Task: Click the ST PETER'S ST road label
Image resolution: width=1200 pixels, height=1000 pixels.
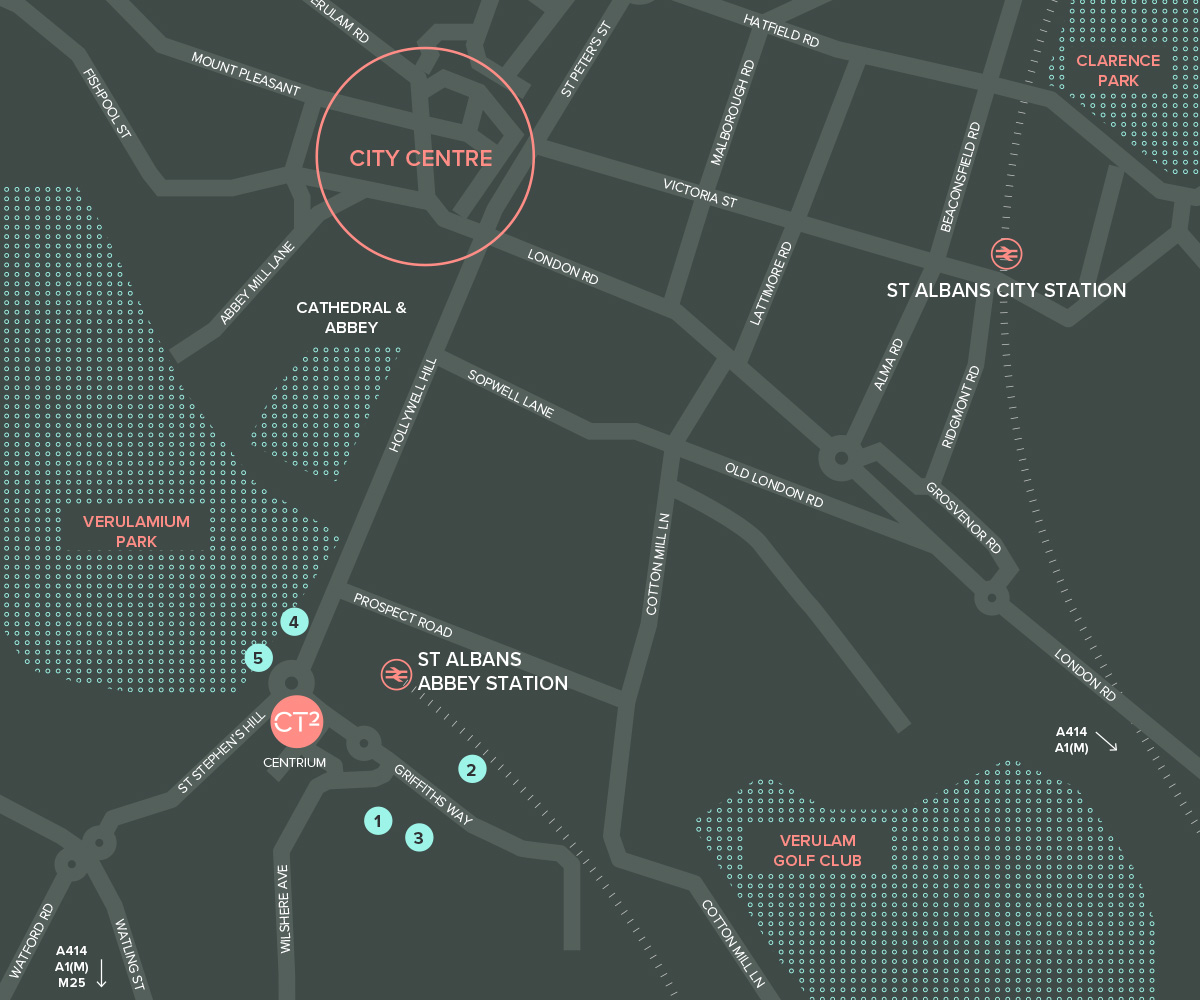Action: (585, 60)
